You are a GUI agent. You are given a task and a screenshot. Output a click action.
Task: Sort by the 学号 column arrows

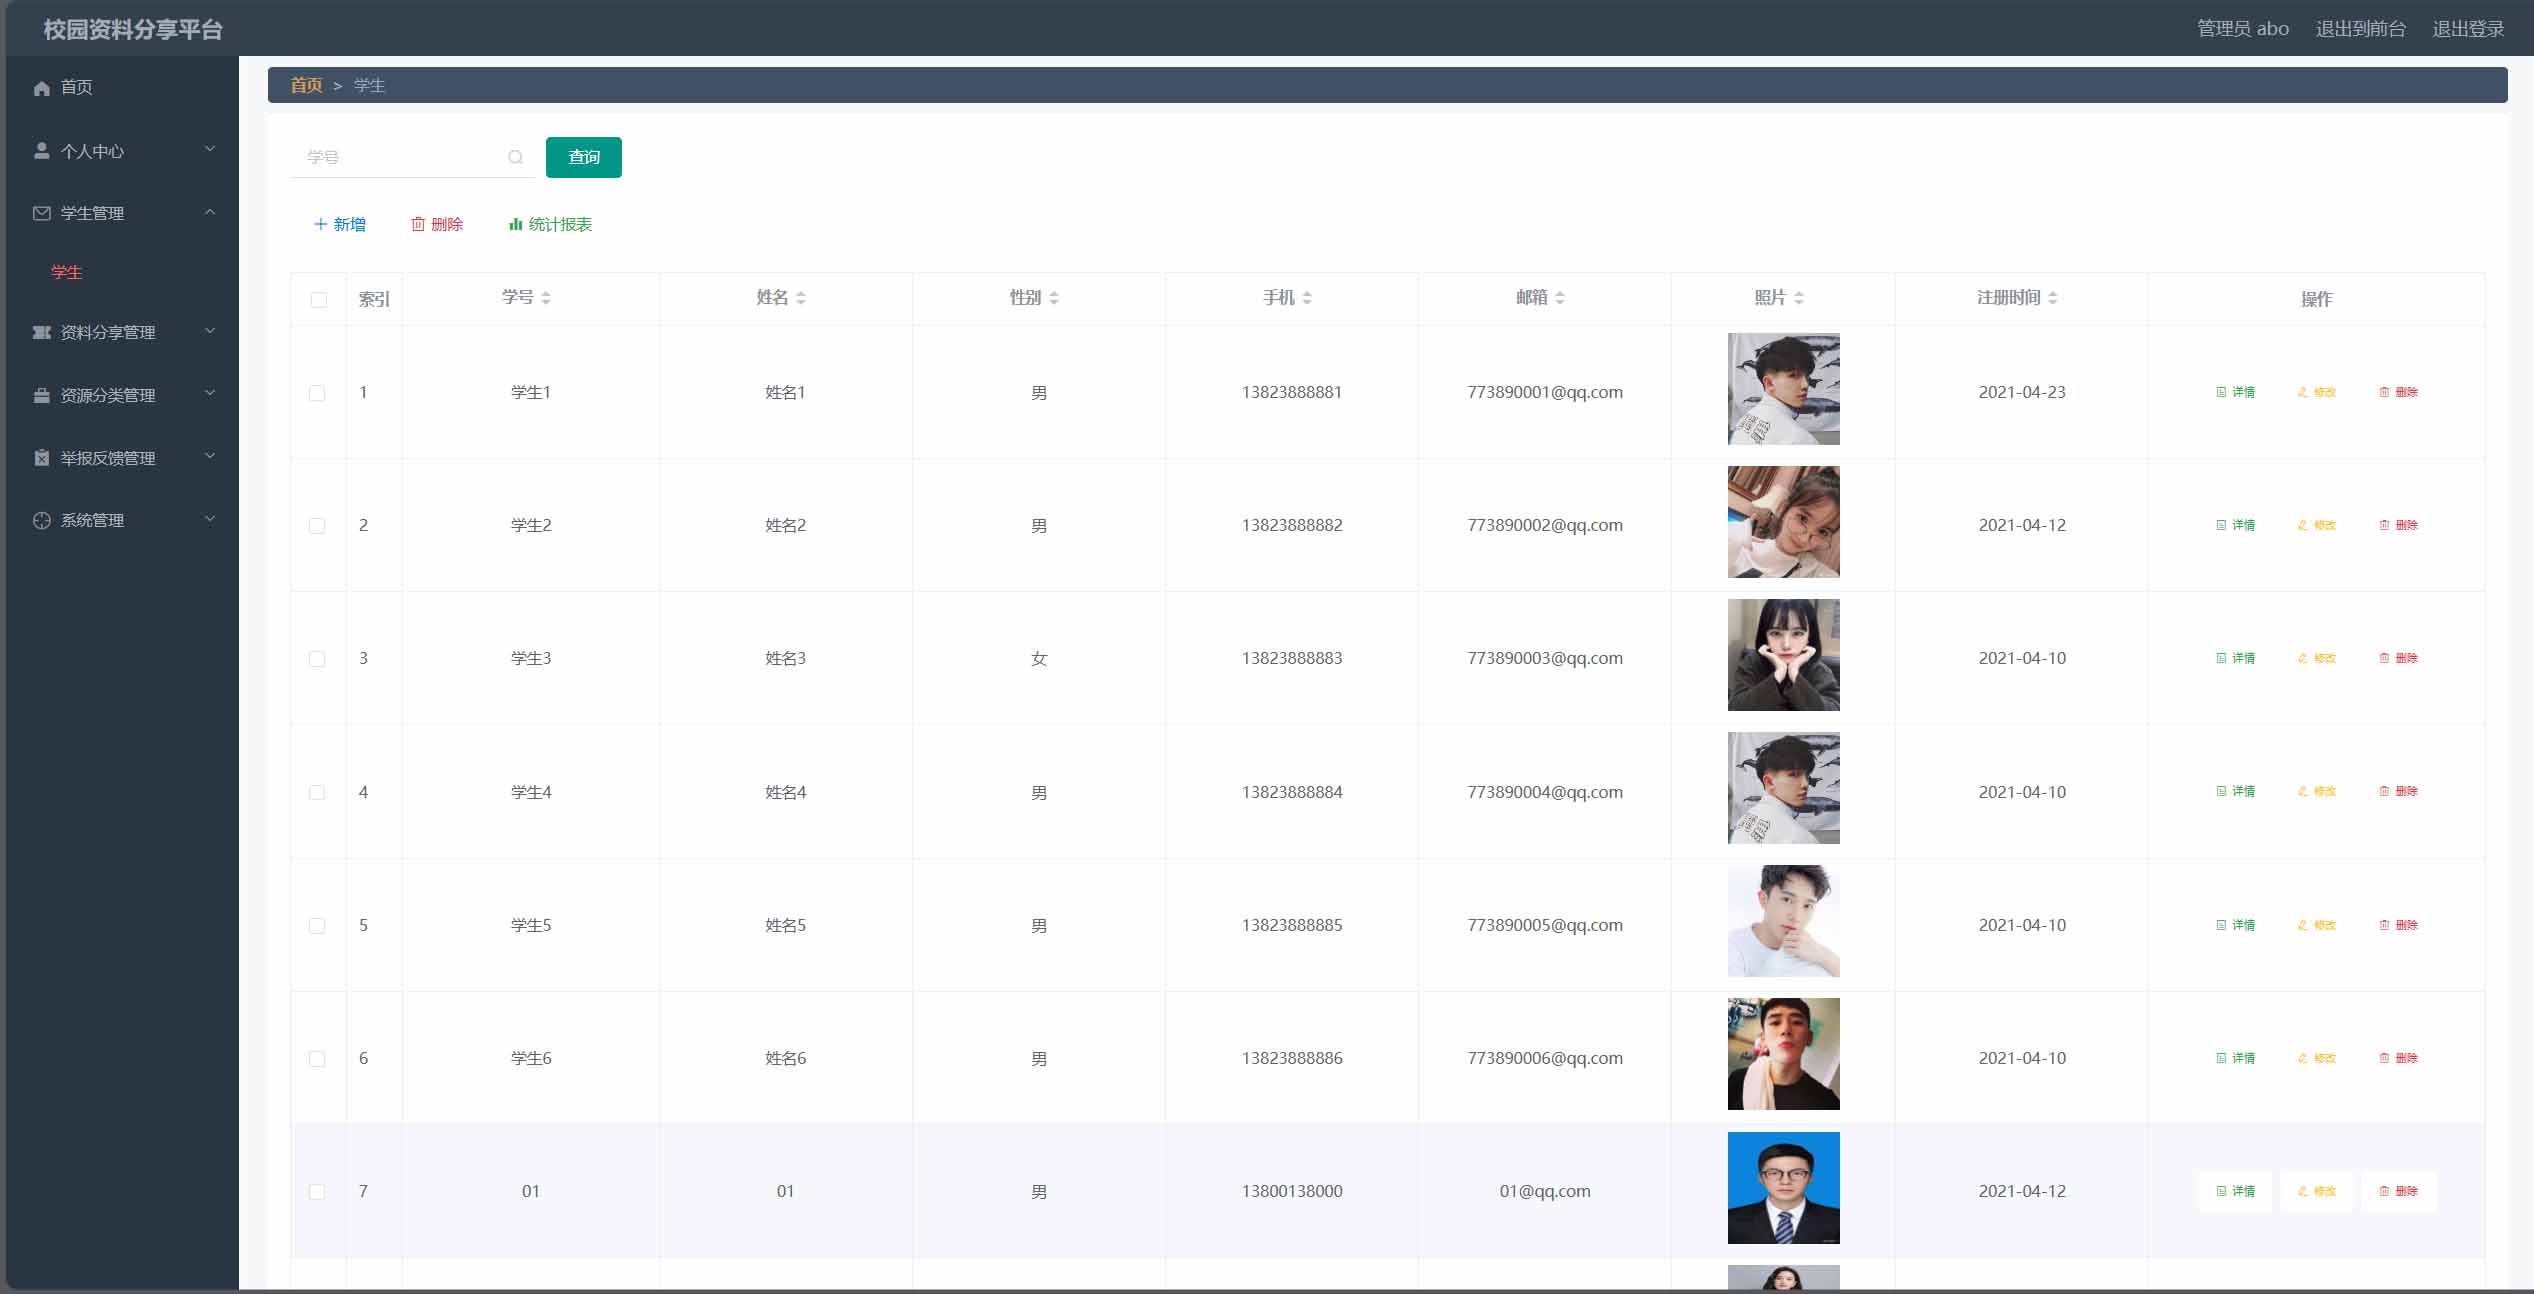click(546, 298)
